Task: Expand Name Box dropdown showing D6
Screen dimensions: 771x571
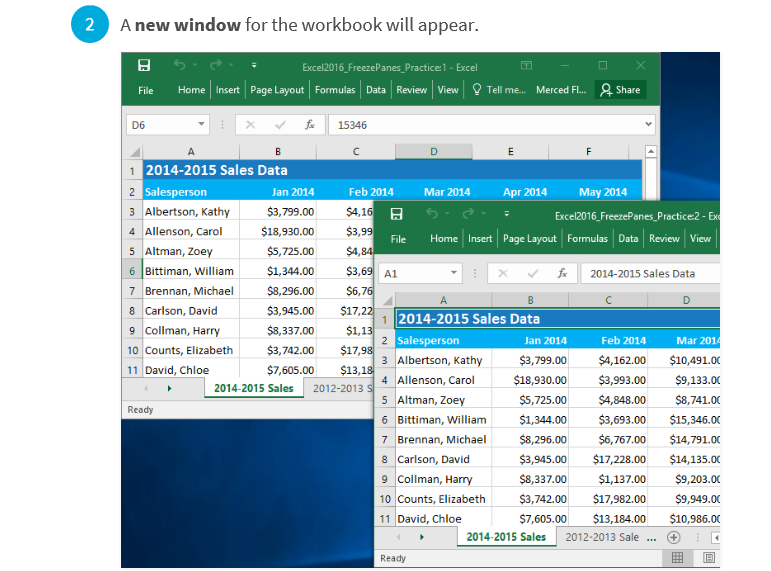Action: coord(201,124)
